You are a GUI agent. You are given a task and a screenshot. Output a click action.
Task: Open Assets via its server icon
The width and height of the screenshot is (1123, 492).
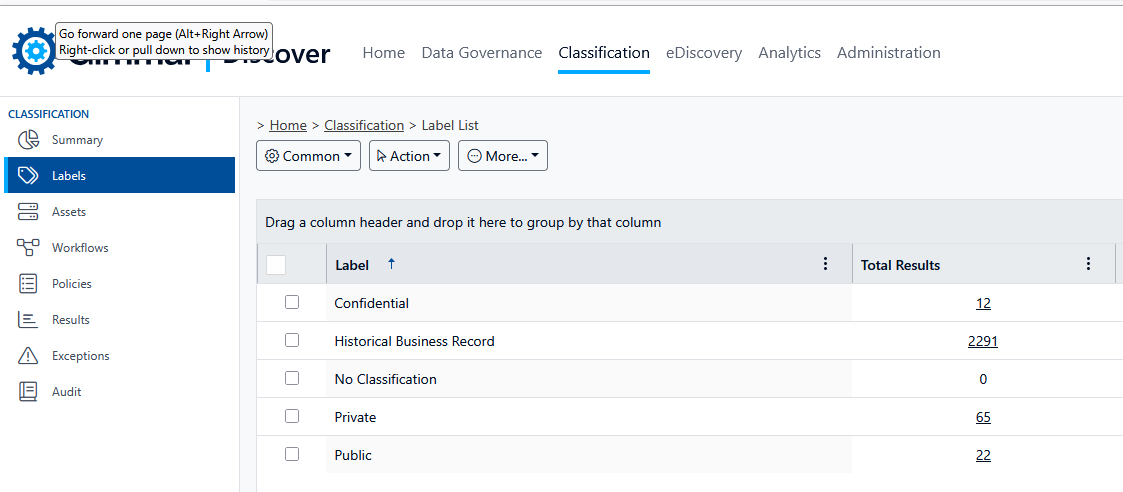click(x=28, y=212)
